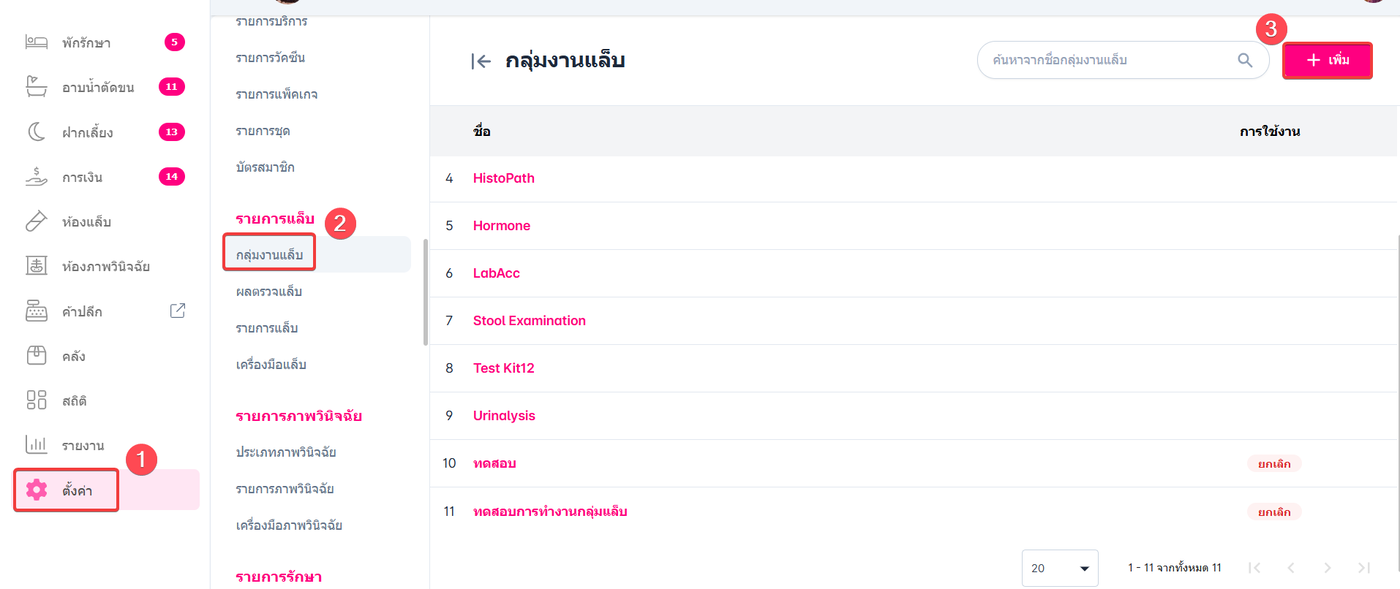Click the lab group name search field

[x=1105, y=60]
